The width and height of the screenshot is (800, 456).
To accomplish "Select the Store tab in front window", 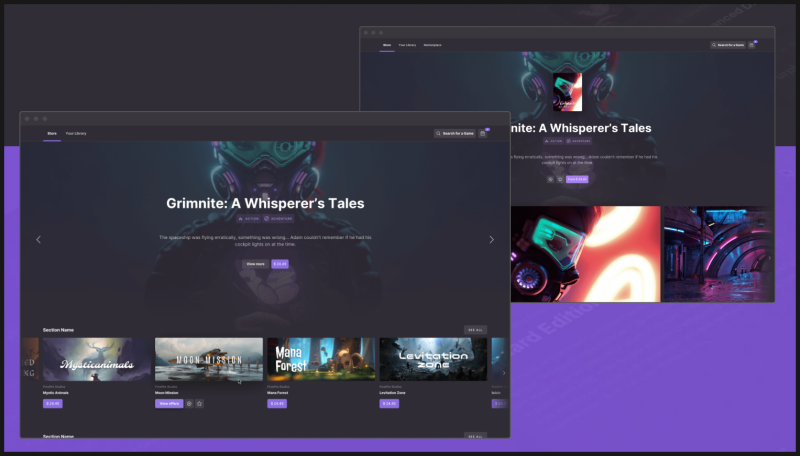I will (x=52, y=134).
